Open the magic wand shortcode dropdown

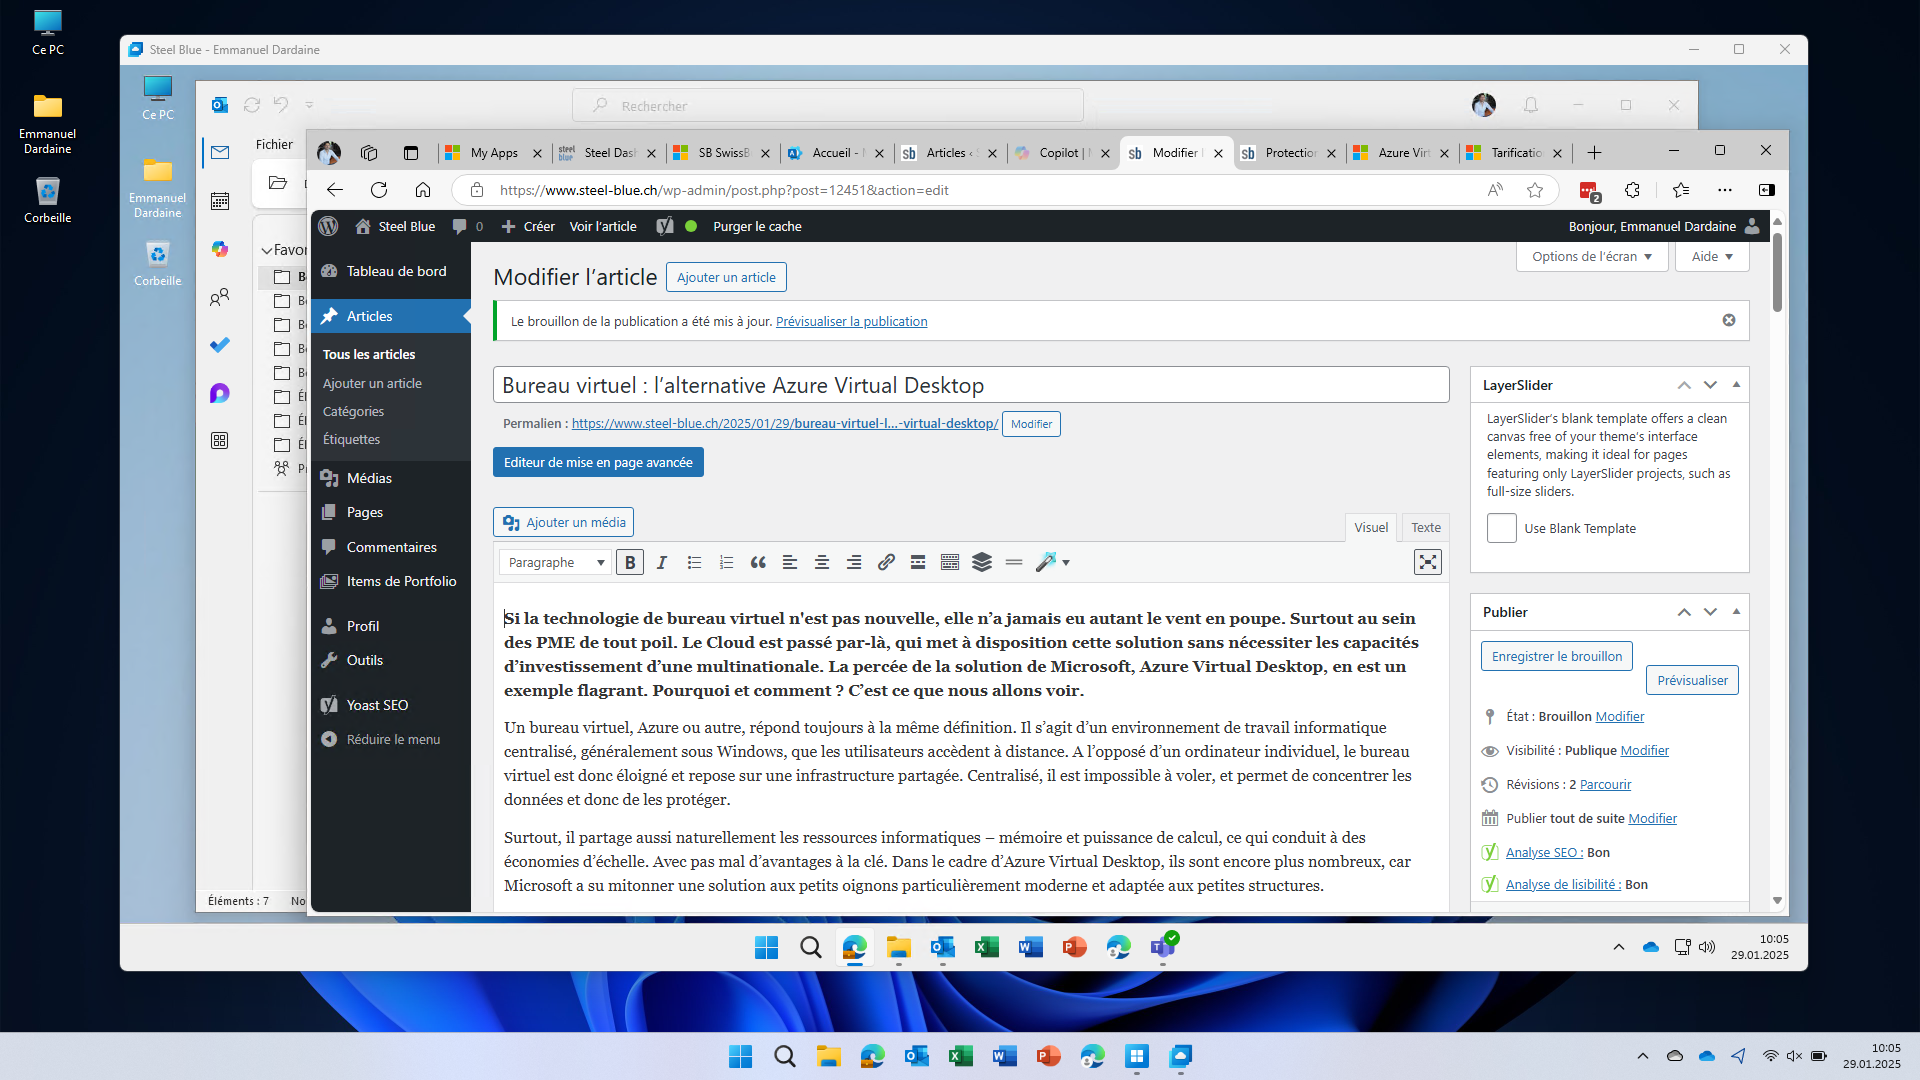pos(1053,563)
